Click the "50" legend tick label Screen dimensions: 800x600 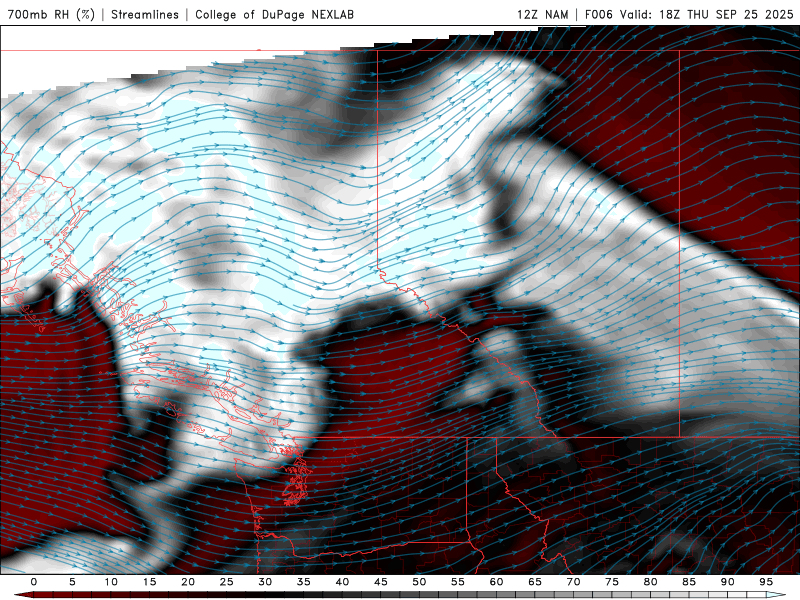click(419, 582)
